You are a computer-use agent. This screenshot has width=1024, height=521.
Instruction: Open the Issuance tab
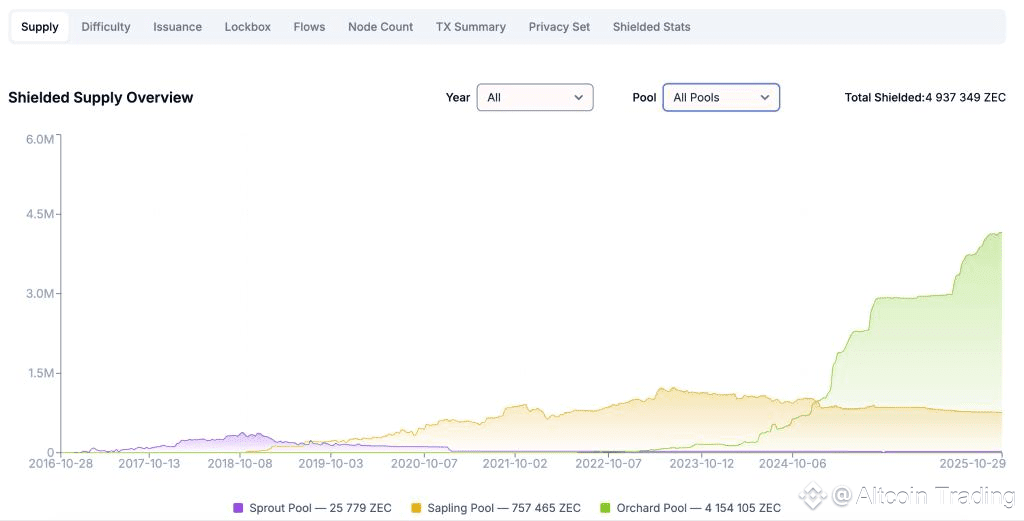pyautogui.click(x=177, y=27)
